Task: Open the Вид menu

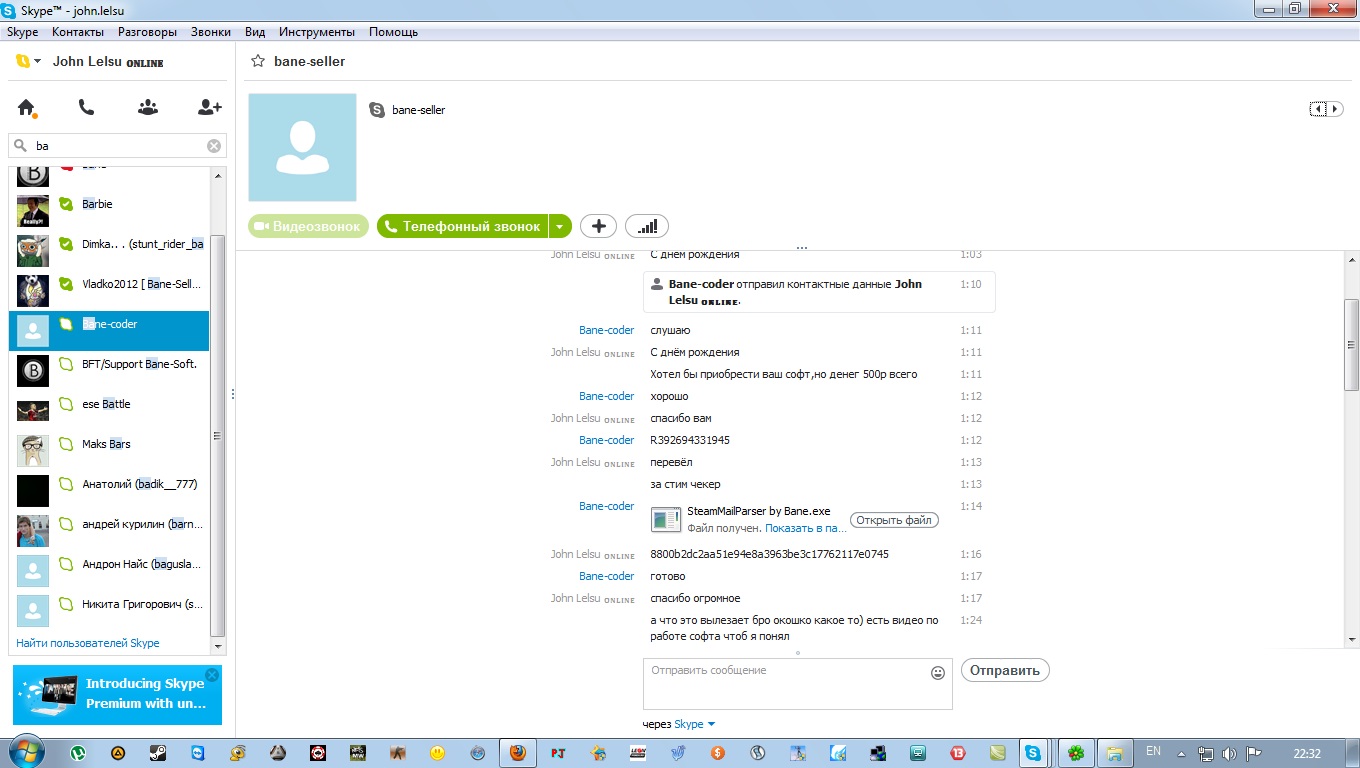Action: 255,32
